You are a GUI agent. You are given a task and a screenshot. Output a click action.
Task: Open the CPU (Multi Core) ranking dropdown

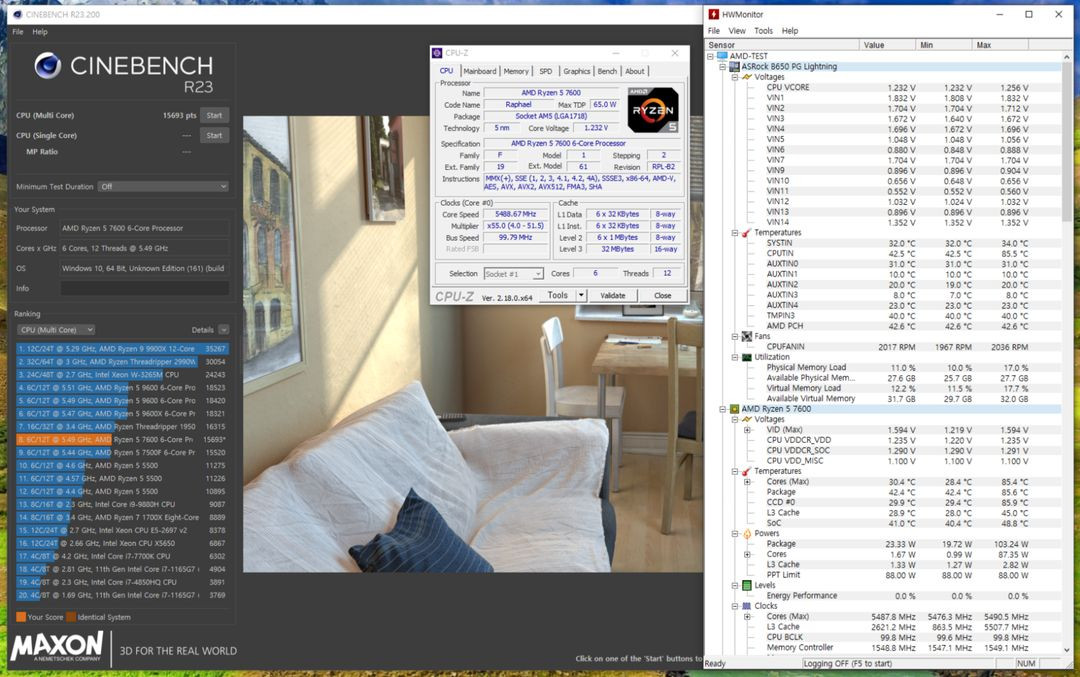pyautogui.click(x=56, y=330)
